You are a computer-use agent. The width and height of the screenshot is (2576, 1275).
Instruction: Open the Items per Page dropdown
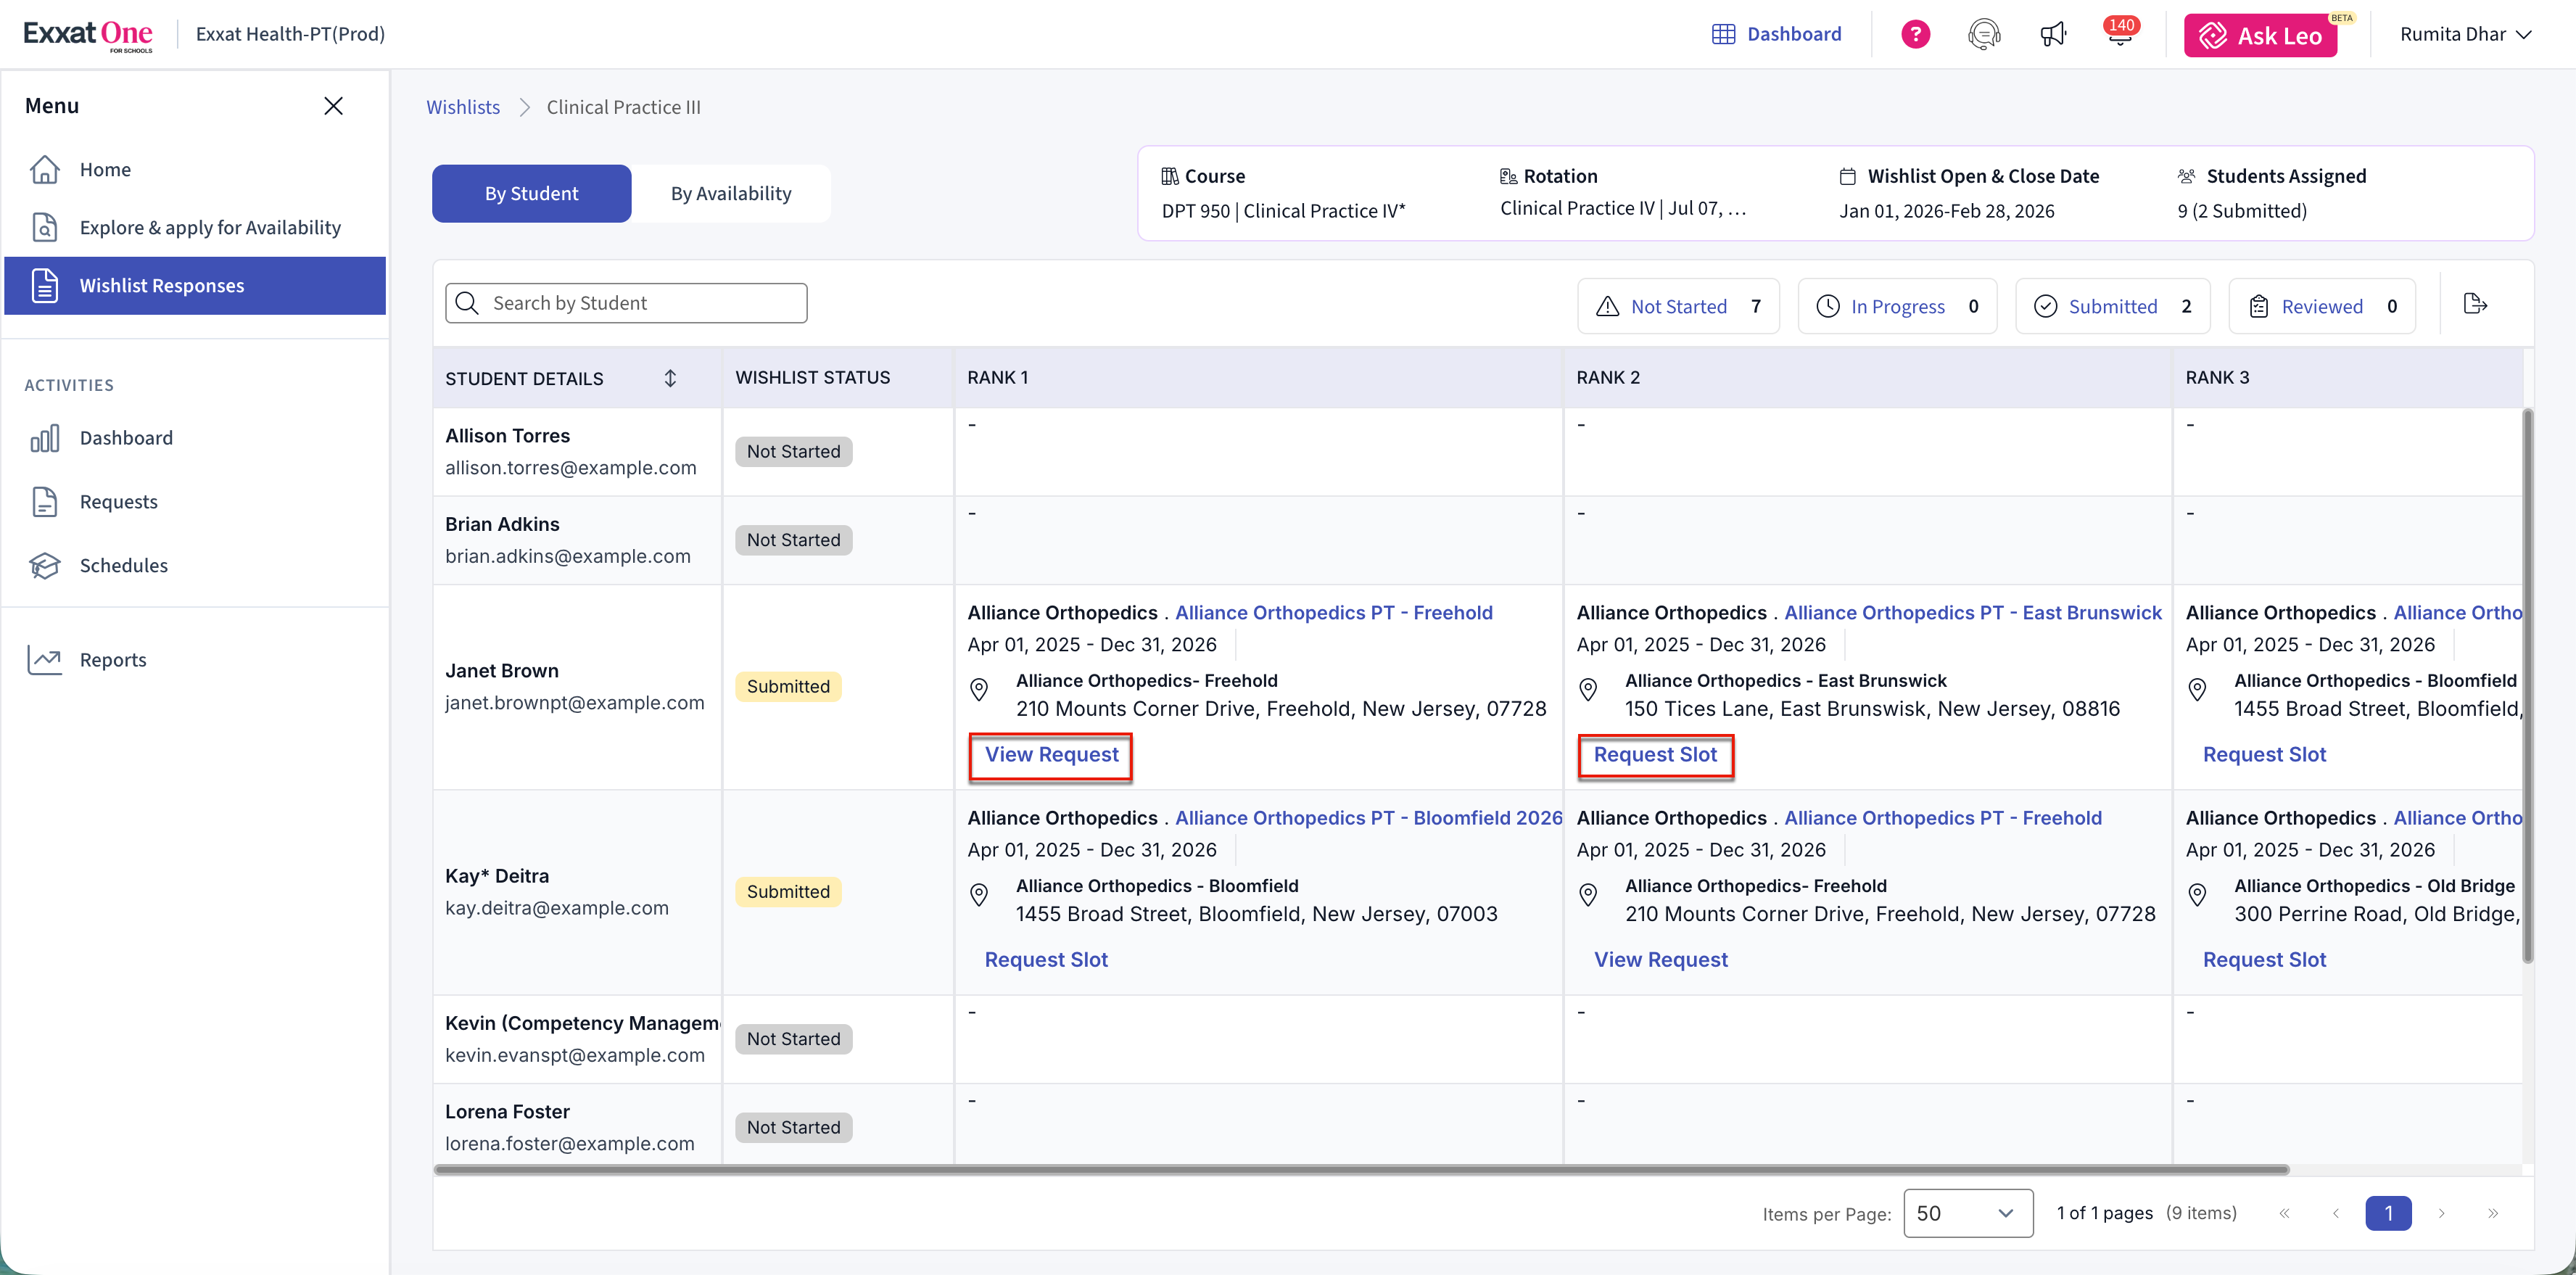pyautogui.click(x=1967, y=1213)
